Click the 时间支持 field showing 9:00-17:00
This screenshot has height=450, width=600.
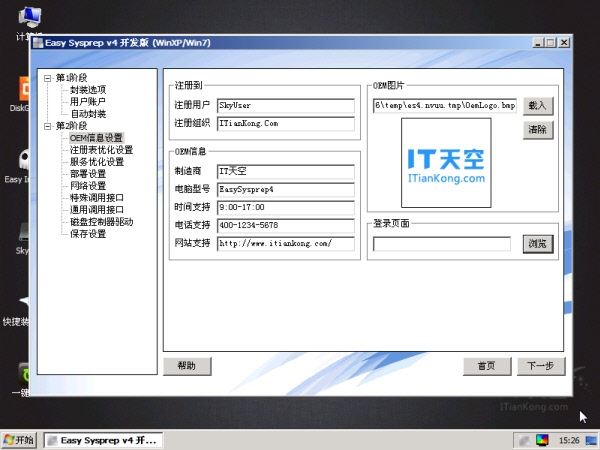point(286,207)
